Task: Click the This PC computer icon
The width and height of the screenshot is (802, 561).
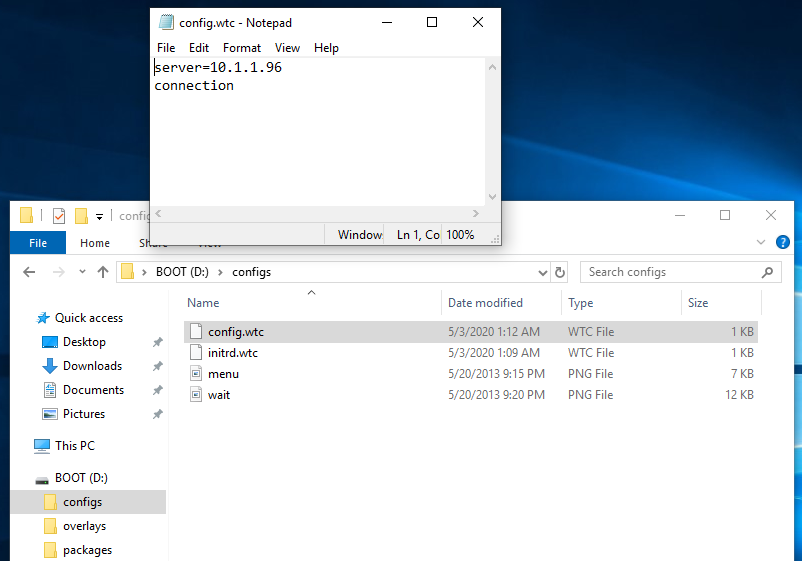Action: (x=42, y=446)
